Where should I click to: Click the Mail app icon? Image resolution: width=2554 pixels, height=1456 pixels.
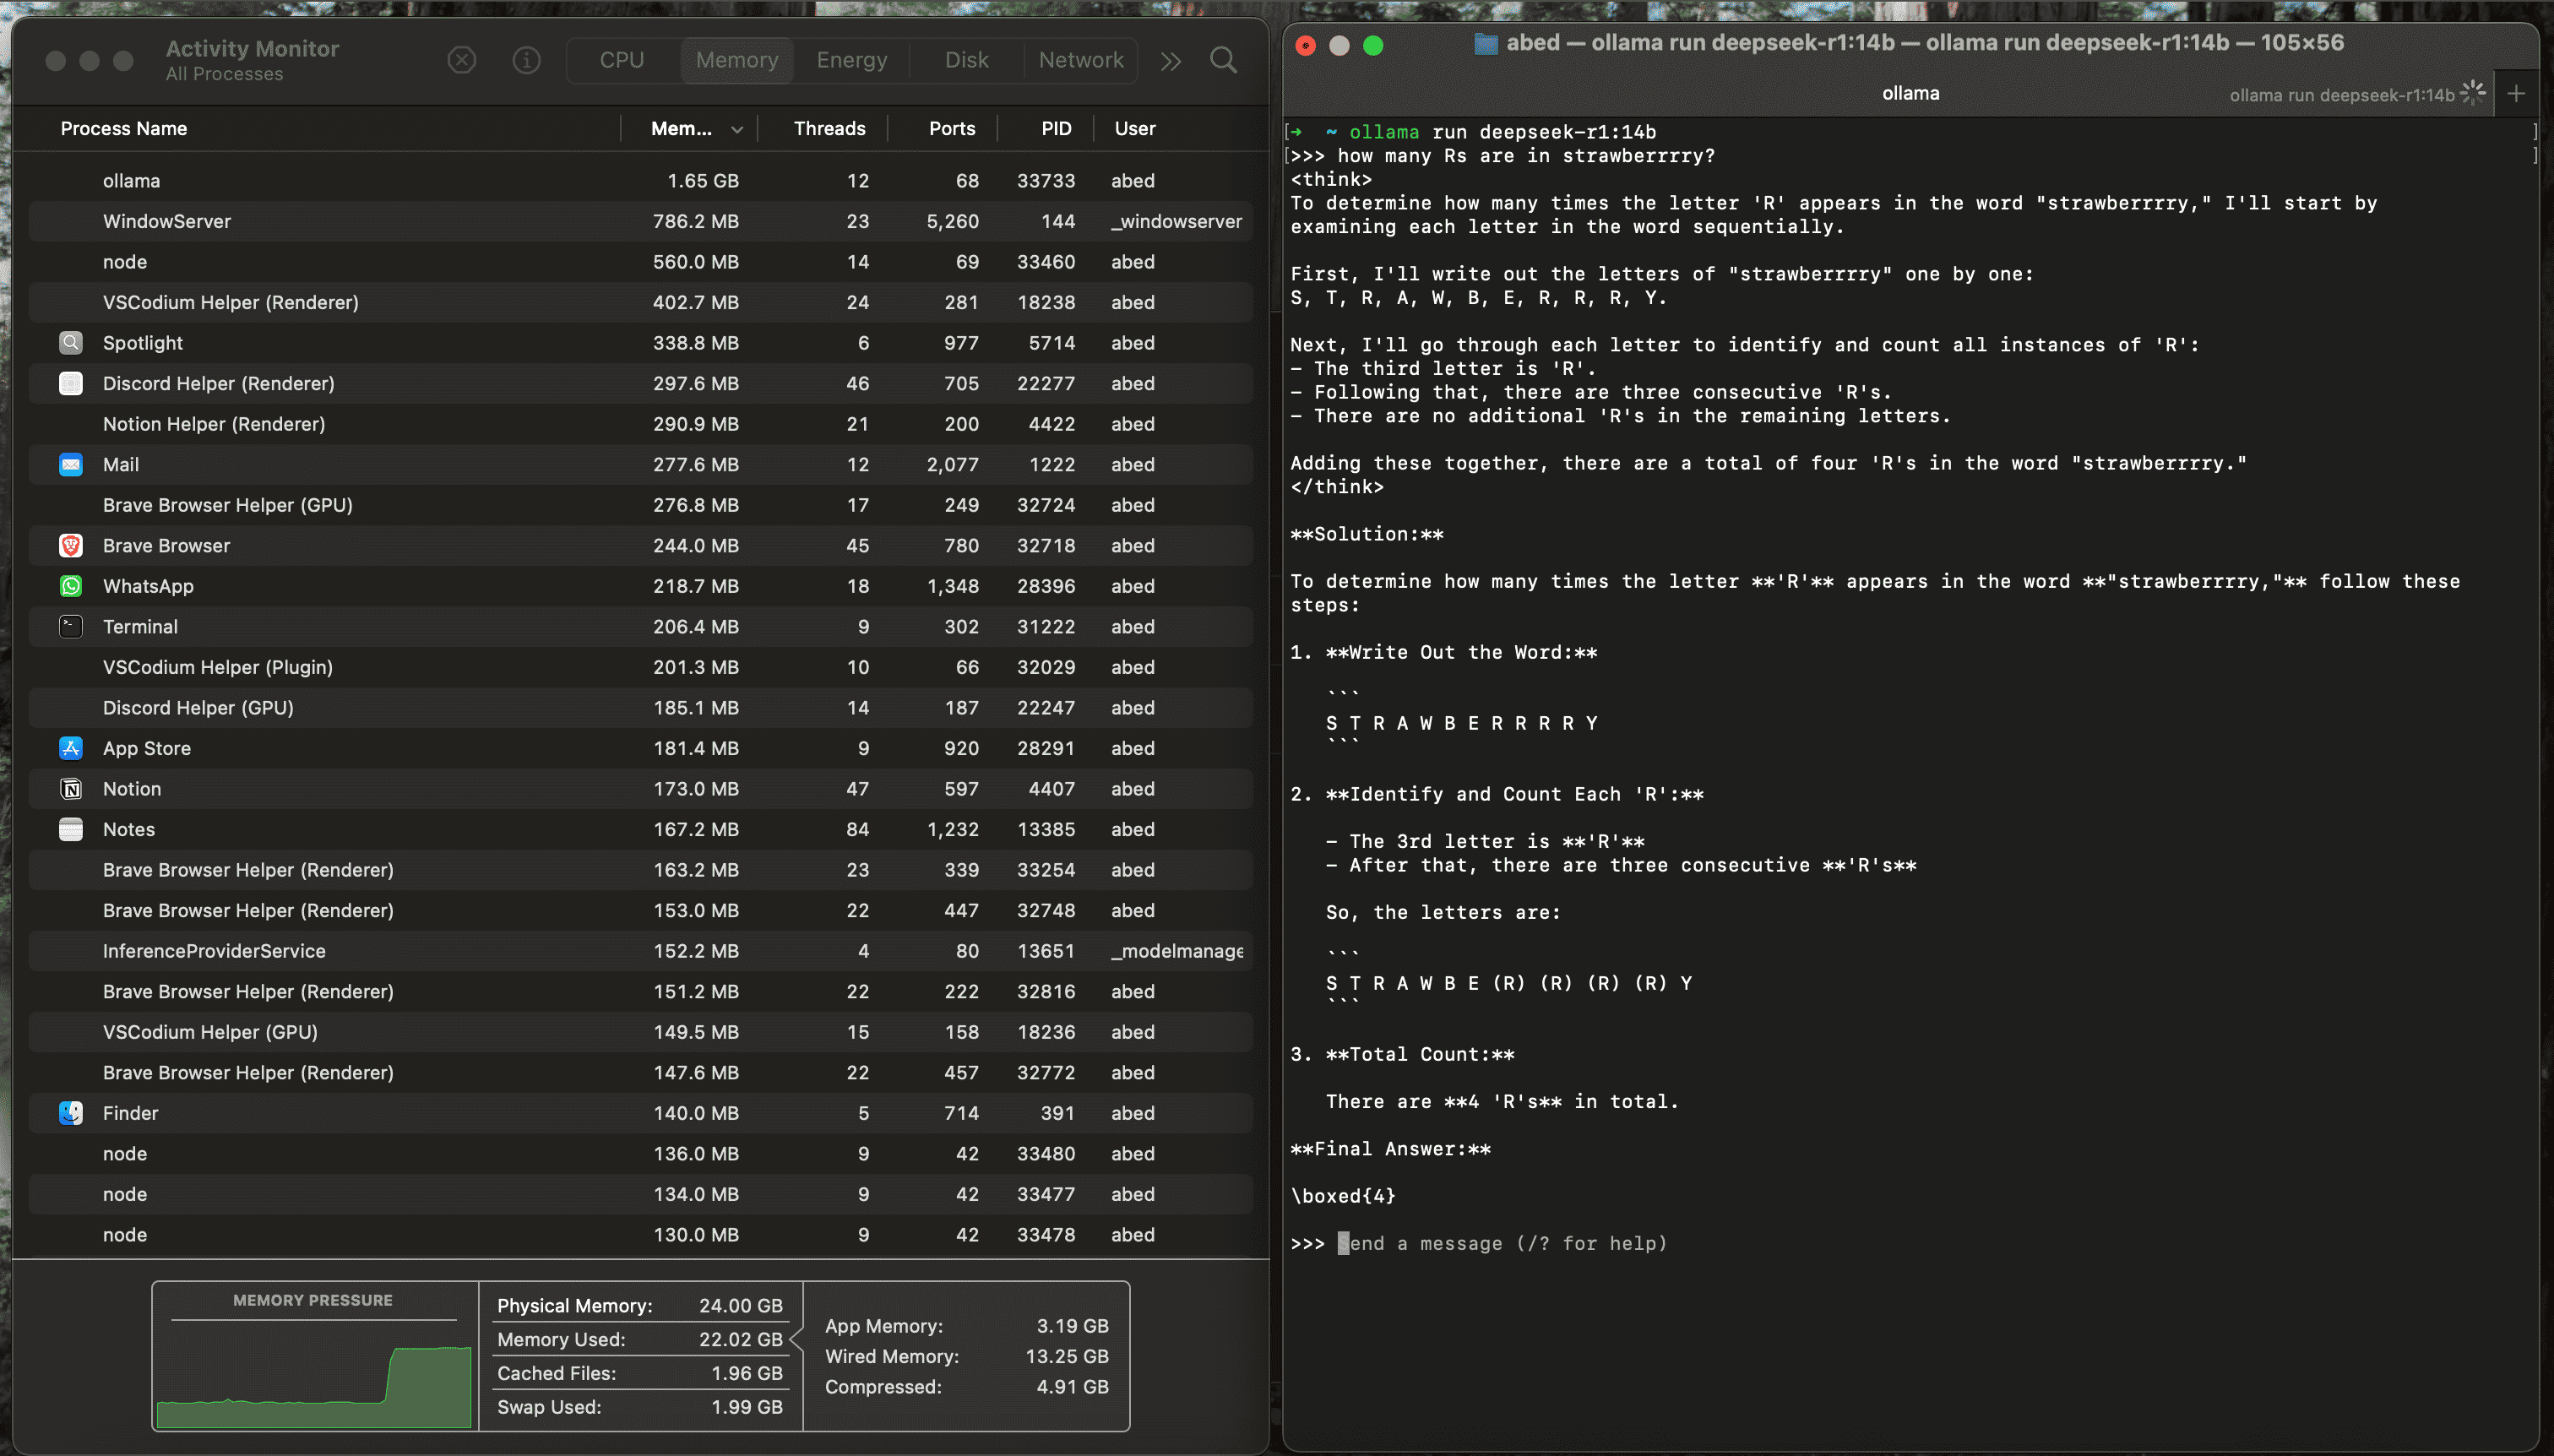[x=70, y=464]
